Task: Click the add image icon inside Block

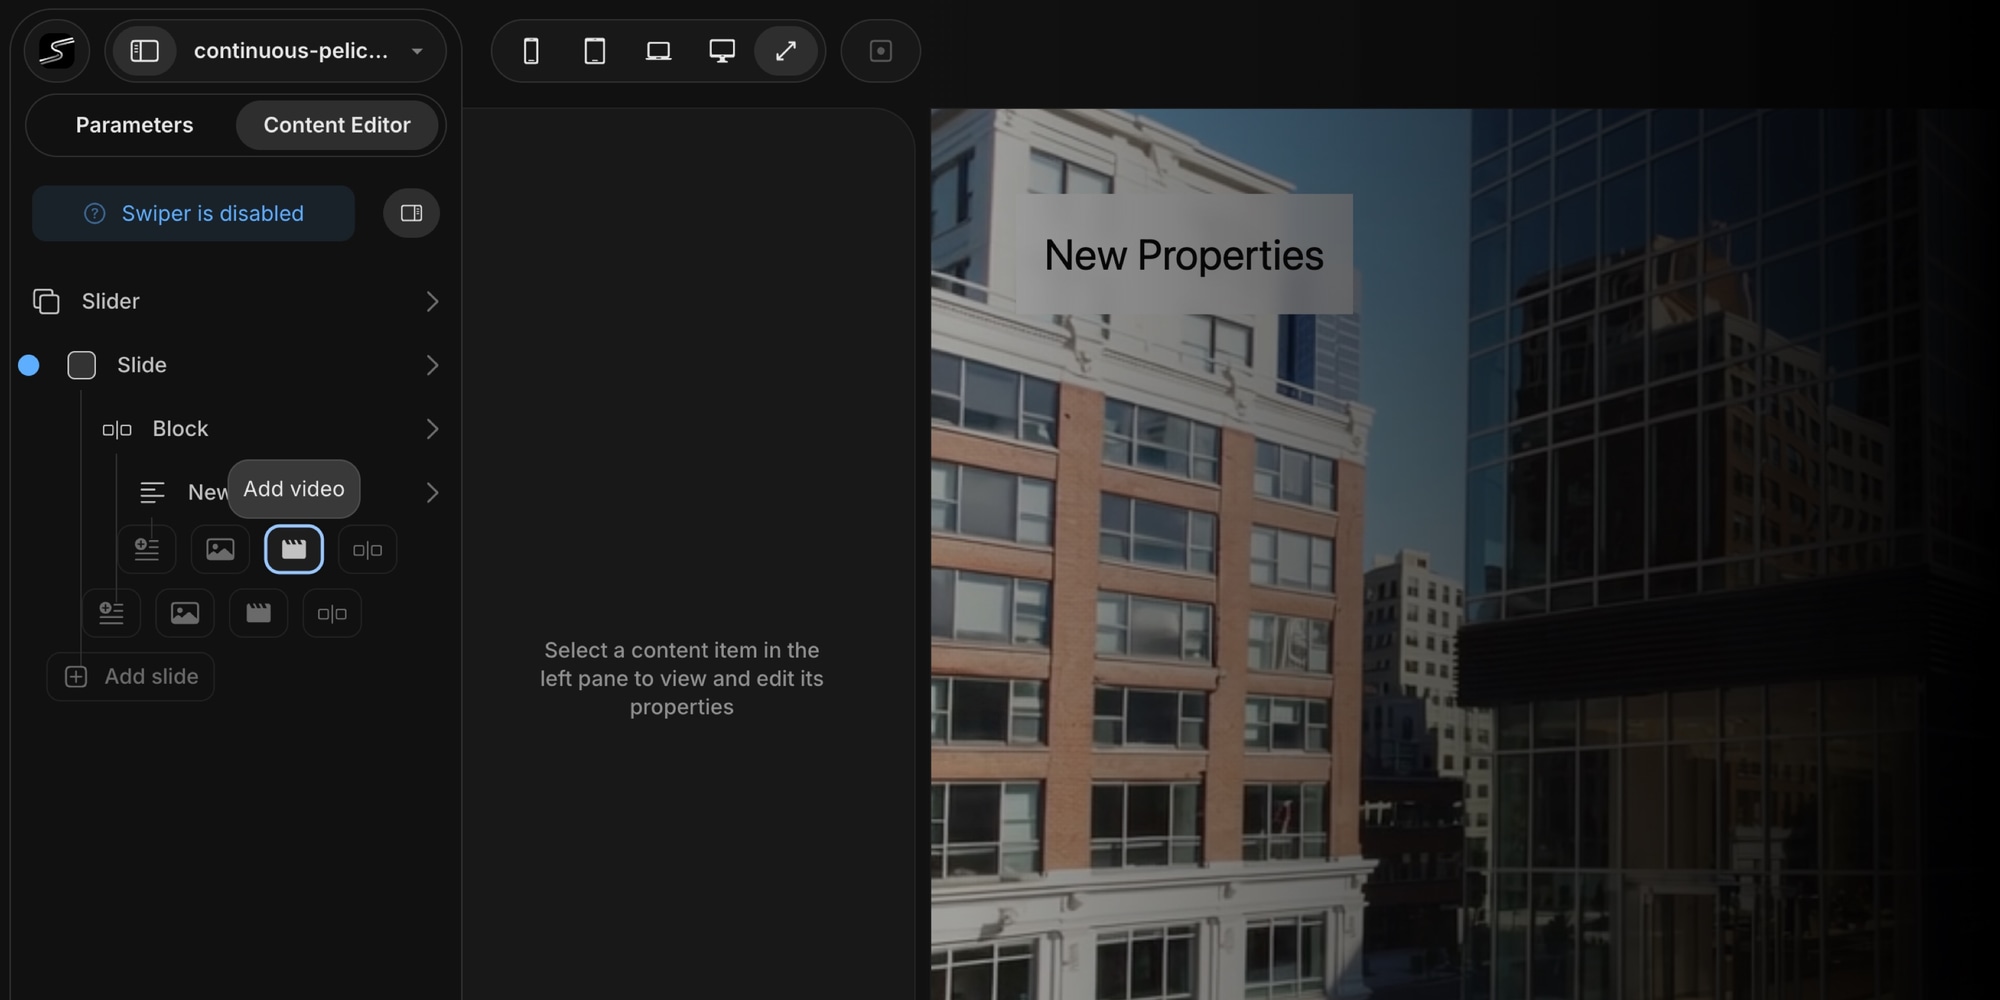Action: (220, 549)
